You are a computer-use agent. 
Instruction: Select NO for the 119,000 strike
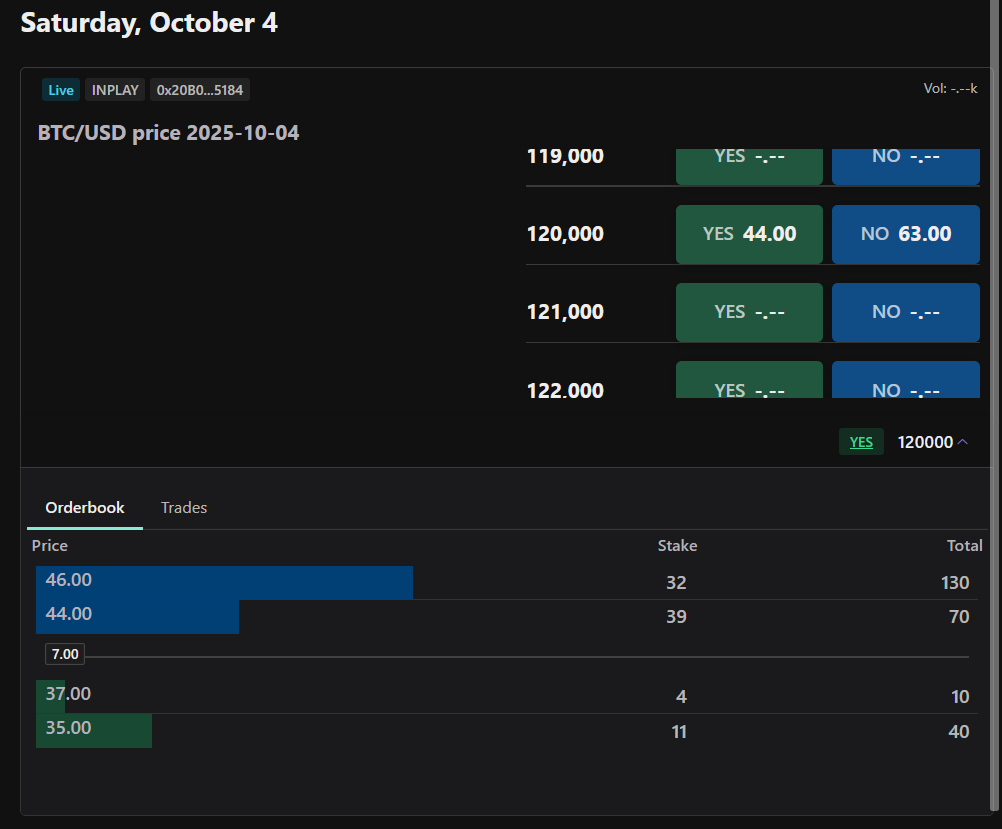coord(905,164)
